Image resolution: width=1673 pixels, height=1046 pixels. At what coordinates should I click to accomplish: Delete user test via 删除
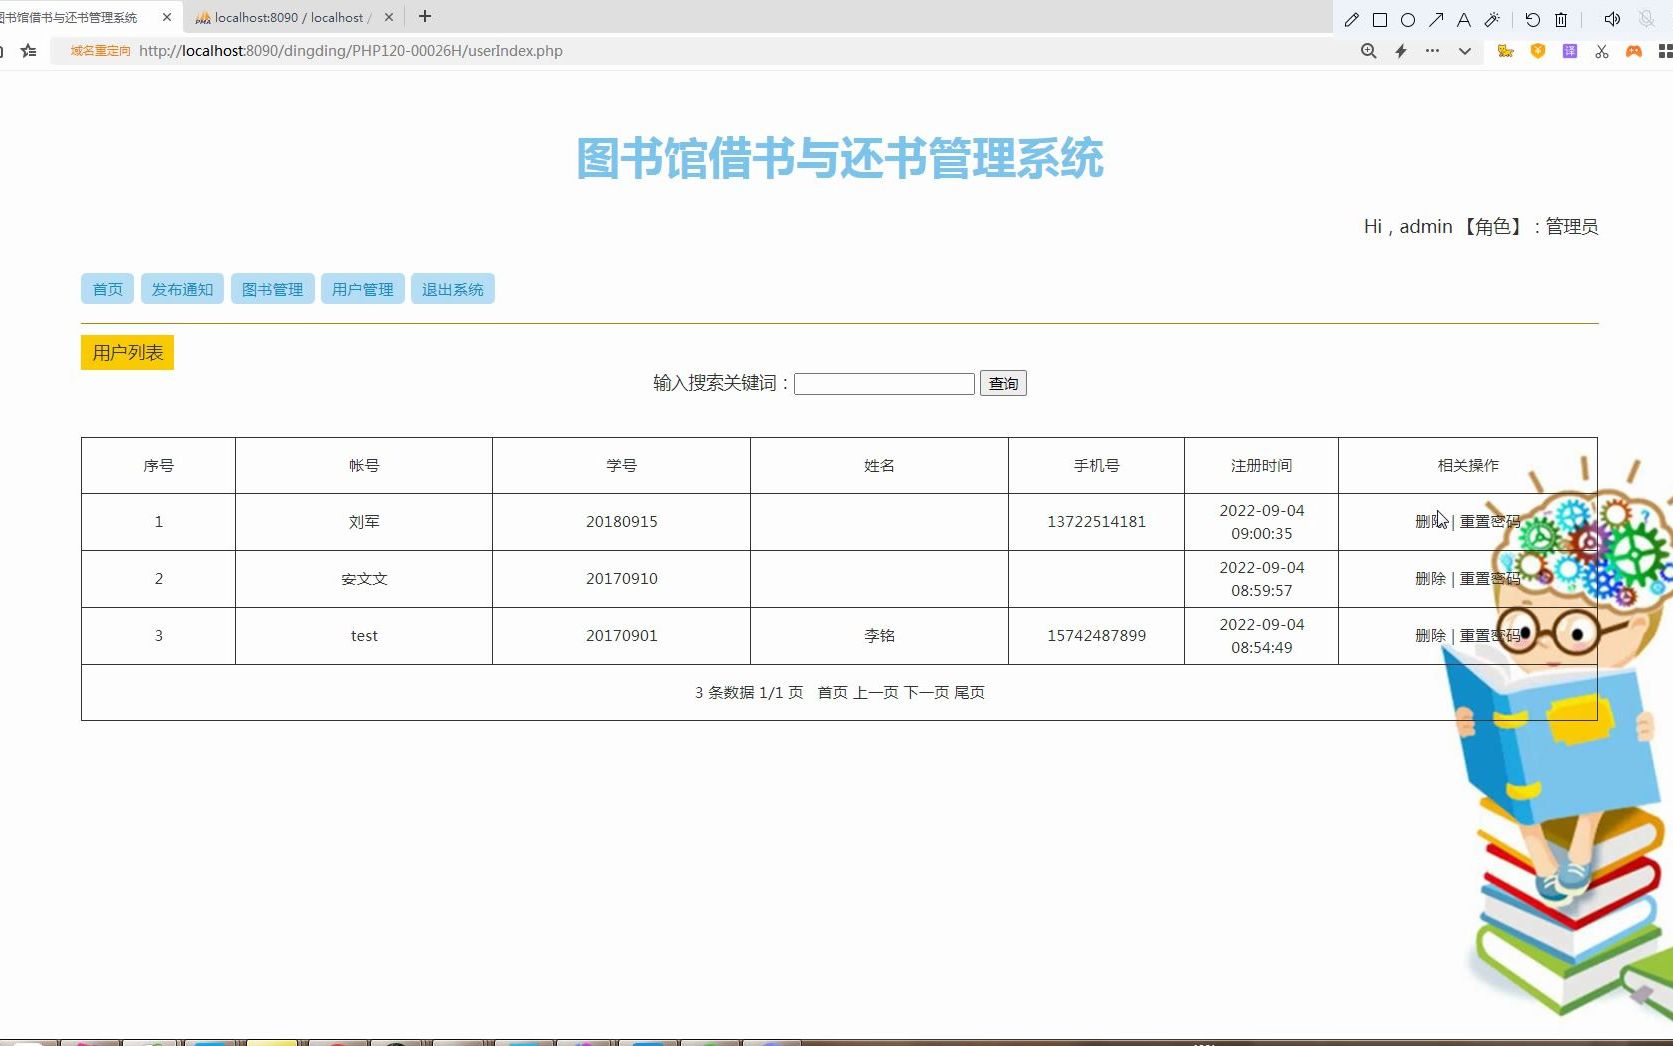point(1430,635)
